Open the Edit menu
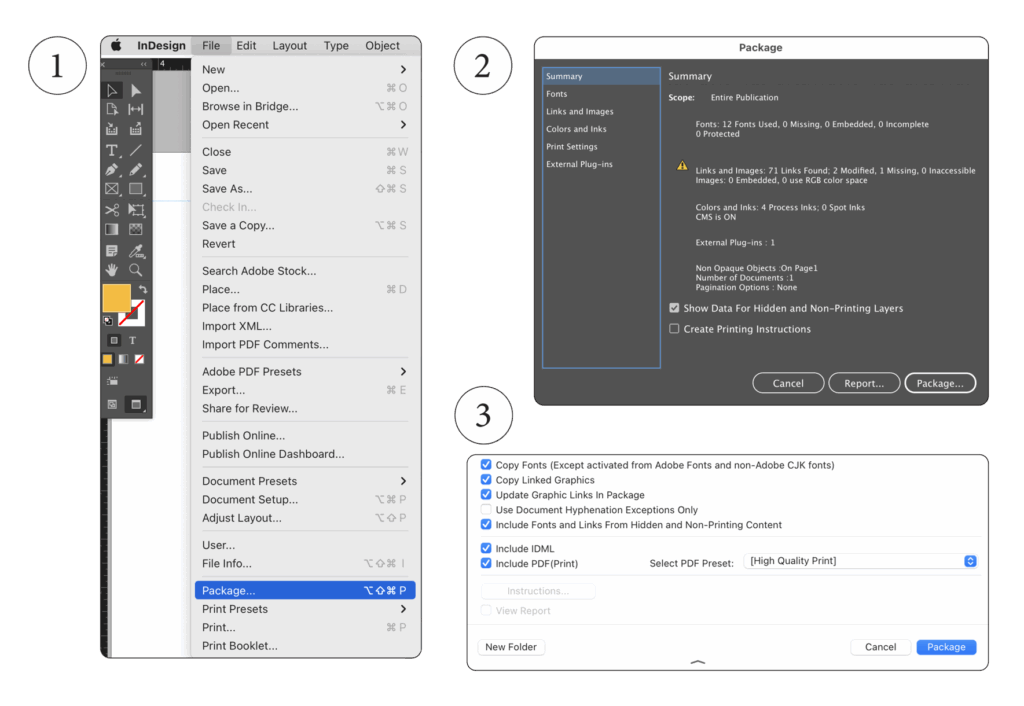The height and width of the screenshot is (706, 1024). tap(246, 46)
